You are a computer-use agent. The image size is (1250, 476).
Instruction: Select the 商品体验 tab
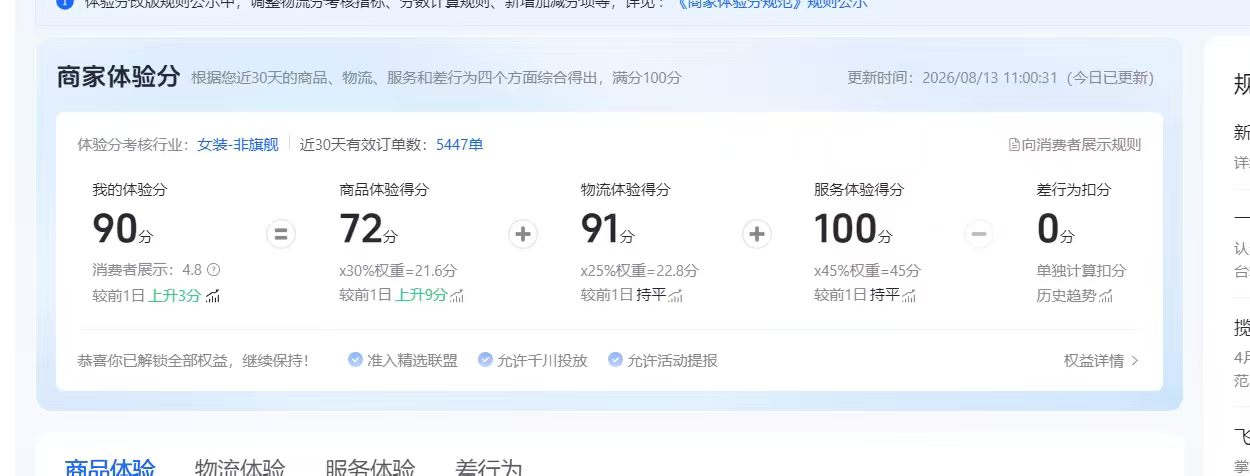point(110,468)
